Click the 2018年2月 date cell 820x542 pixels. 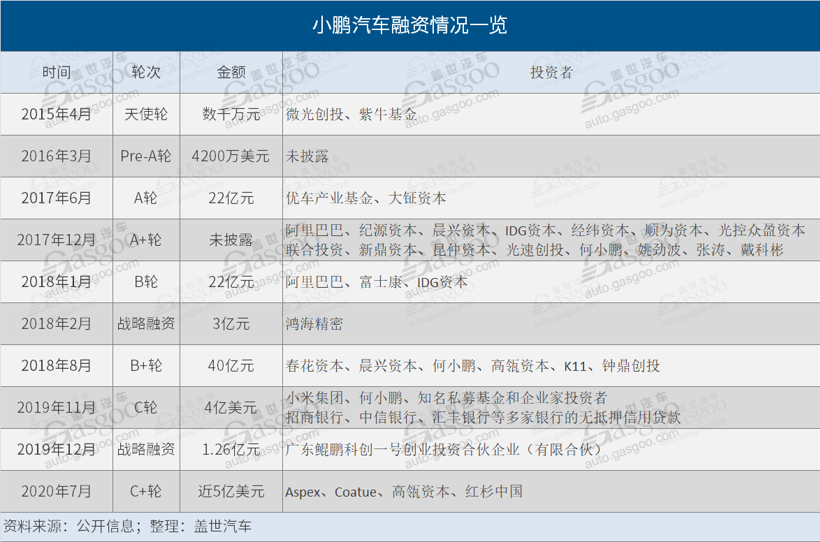pyautogui.click(x=56, y=323)
